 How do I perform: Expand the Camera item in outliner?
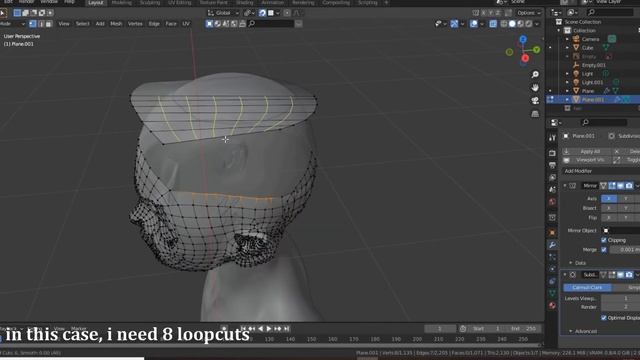pos(567,39)
